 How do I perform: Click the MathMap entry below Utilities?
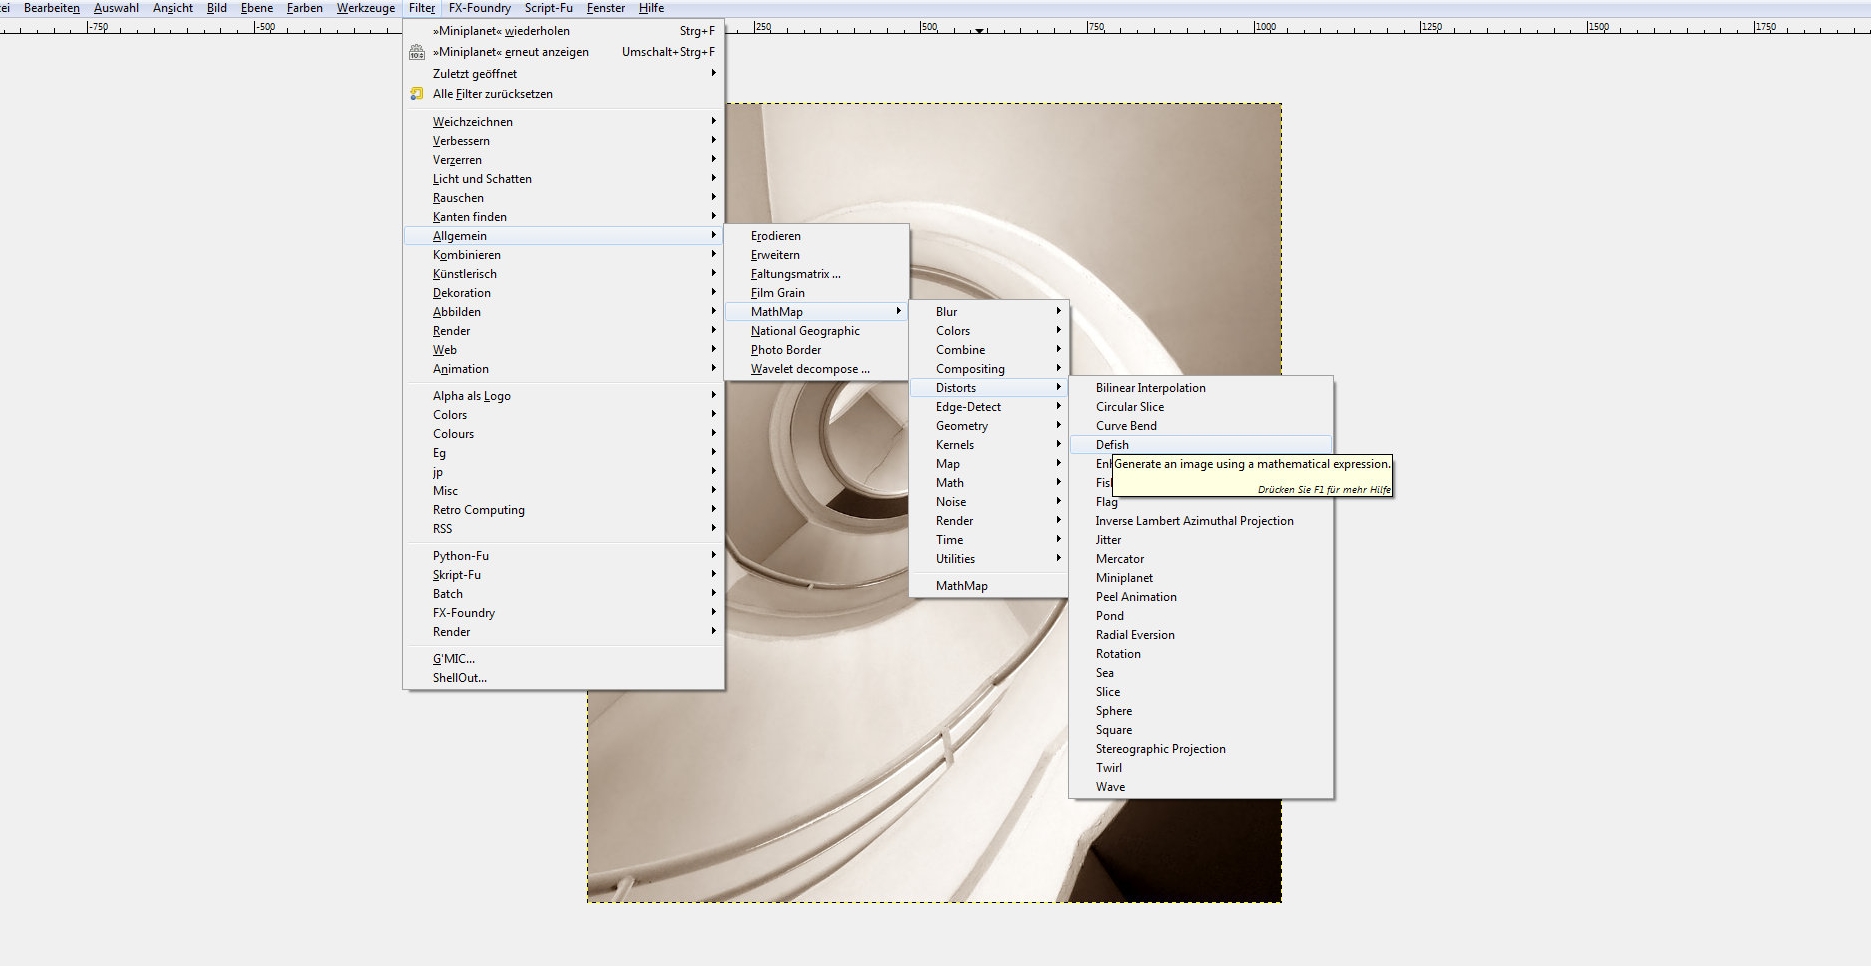961,586
